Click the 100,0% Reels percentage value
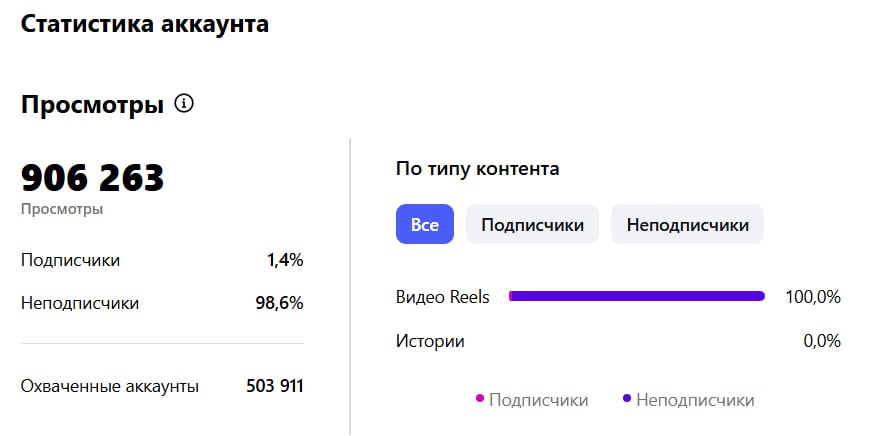This screenshot has height=436, width=896. (813, 297)
